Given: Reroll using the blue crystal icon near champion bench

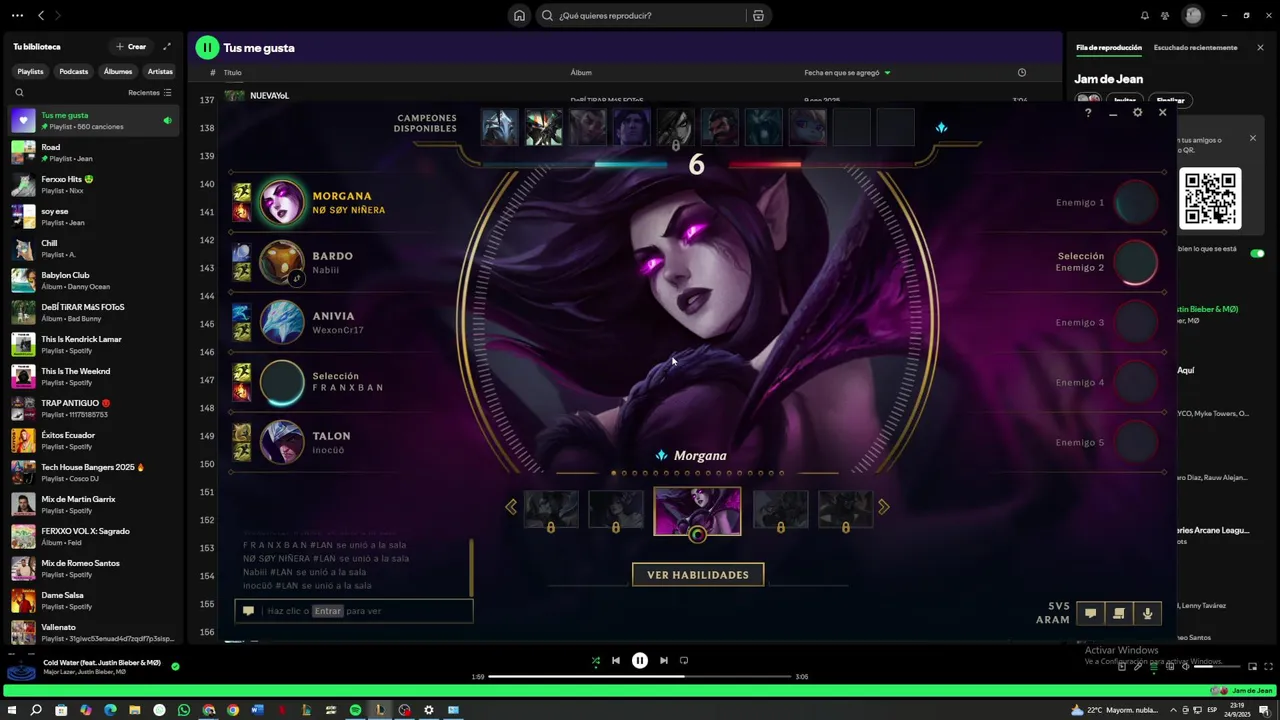Looking at the screenshot, I should [941, 127].
